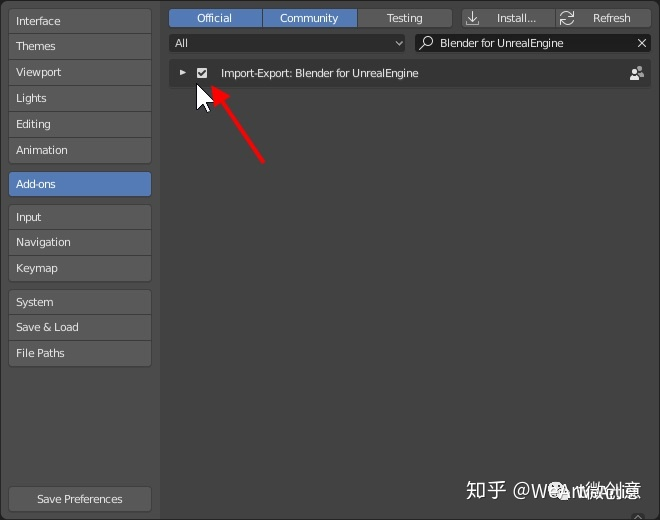Click the circular arrows icon on Refresh
This screenshot has width=660, height=520.
coord(567,18)
